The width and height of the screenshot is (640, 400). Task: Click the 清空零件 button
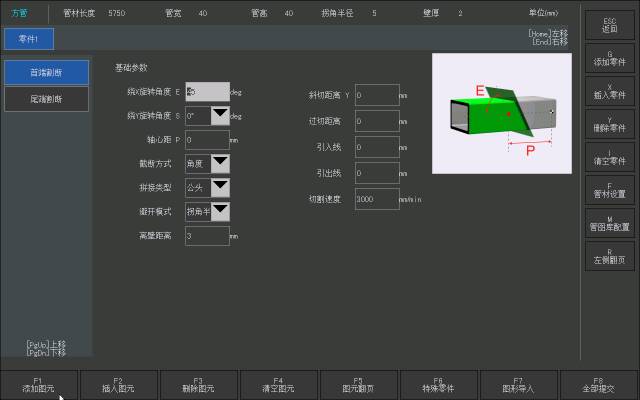(610, 158)
